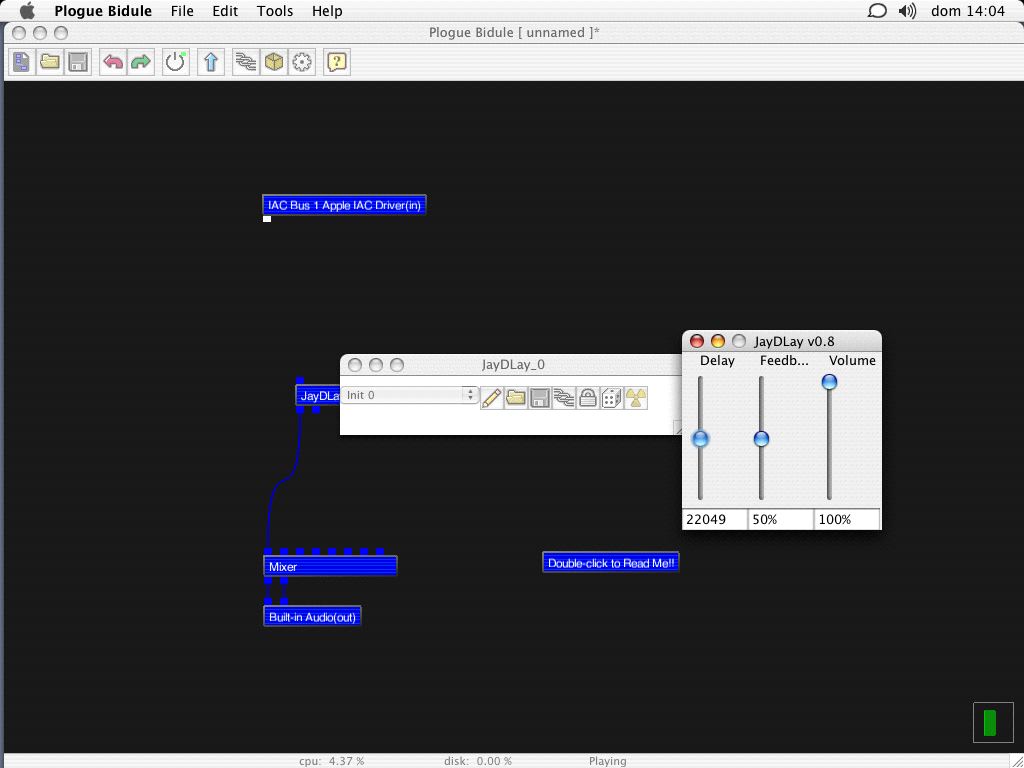1024x768 pixels.
Task: Click the Delay value field showing 22049
Action: [714, 520]
